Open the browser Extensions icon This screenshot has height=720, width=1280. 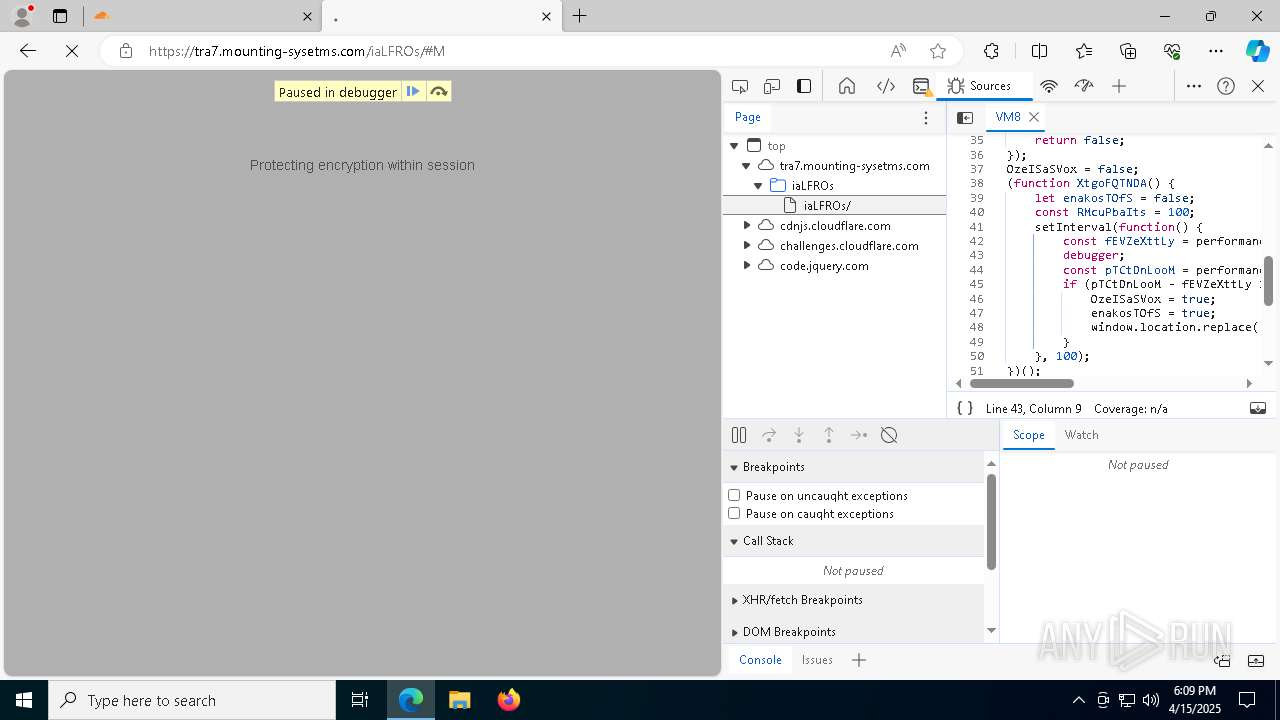pyautogui.click(x=991, y=51)
